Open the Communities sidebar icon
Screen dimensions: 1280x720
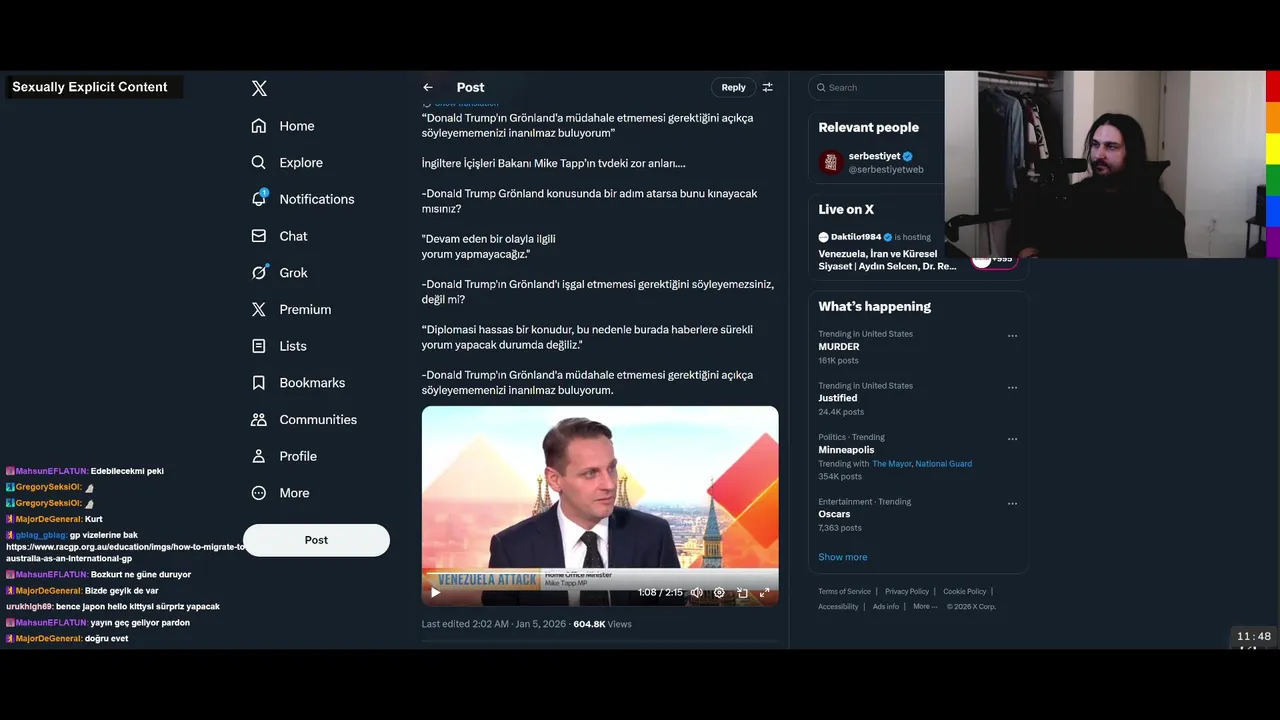pyautogui.click(x=259, y=420)
